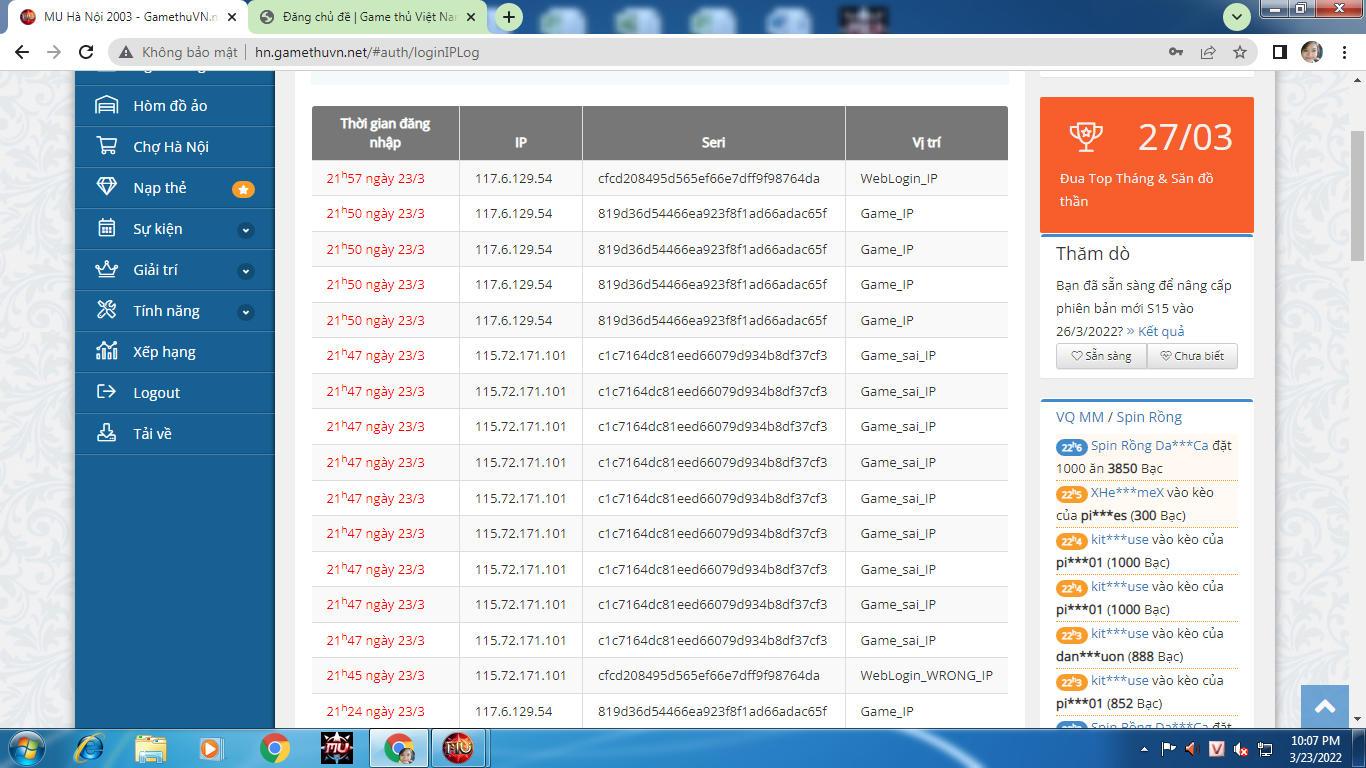Click the Logout arrow icon
This screenshot has width=1366, height=768.
pos(106,393)
